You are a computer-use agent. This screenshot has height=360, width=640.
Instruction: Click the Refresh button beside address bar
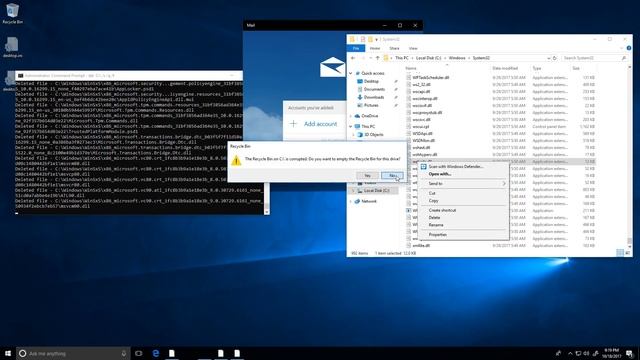pyautogui.click(x=554, y=58)
